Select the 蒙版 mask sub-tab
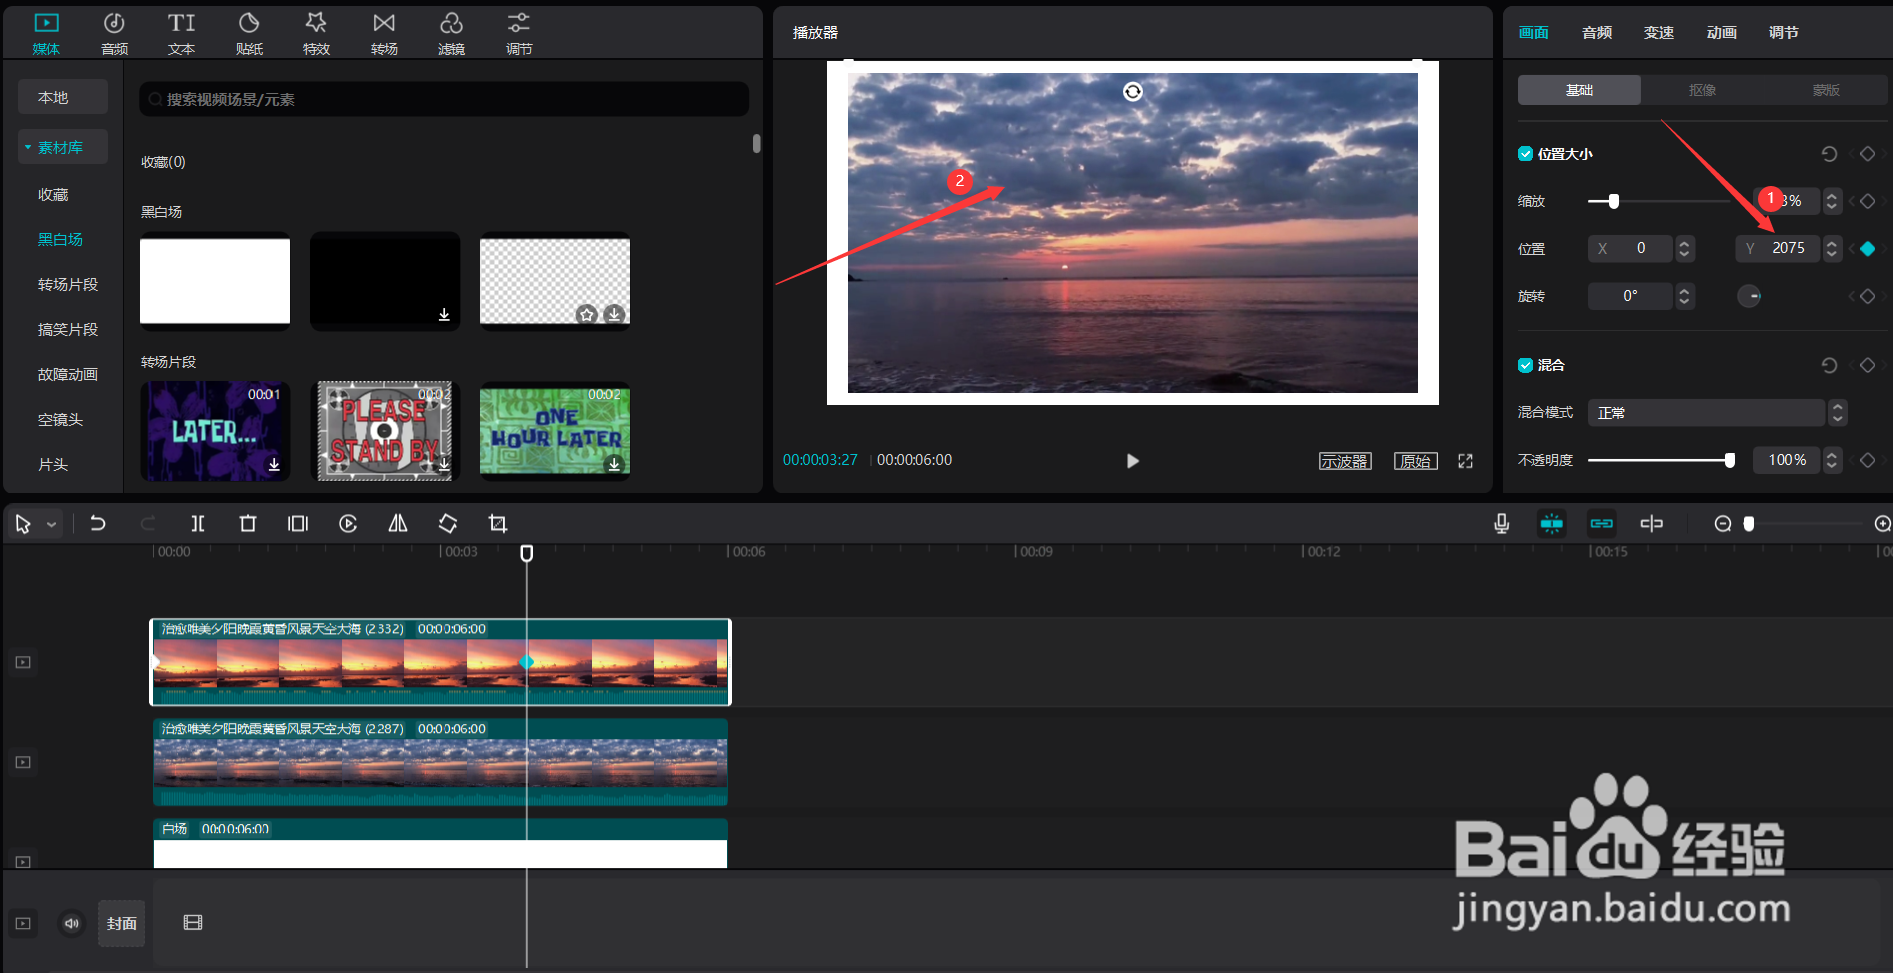 coord(1826,90)
